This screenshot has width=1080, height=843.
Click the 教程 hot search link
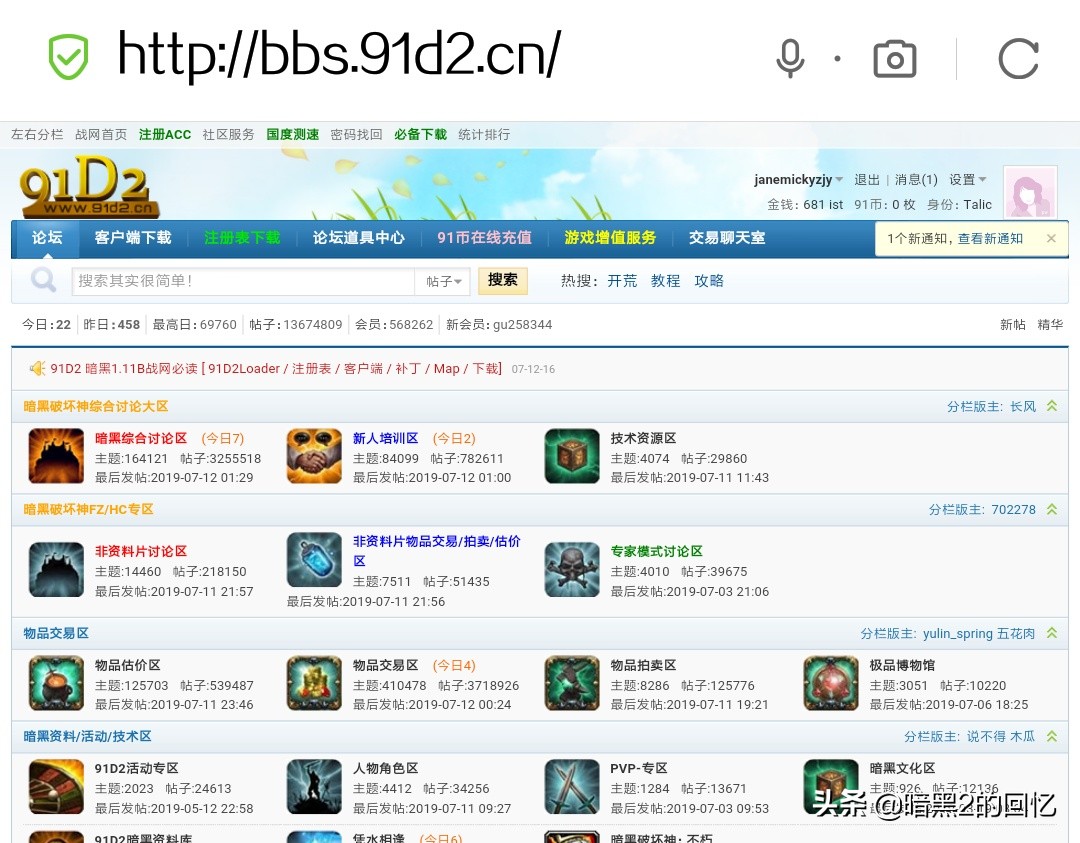coord(665,281)
